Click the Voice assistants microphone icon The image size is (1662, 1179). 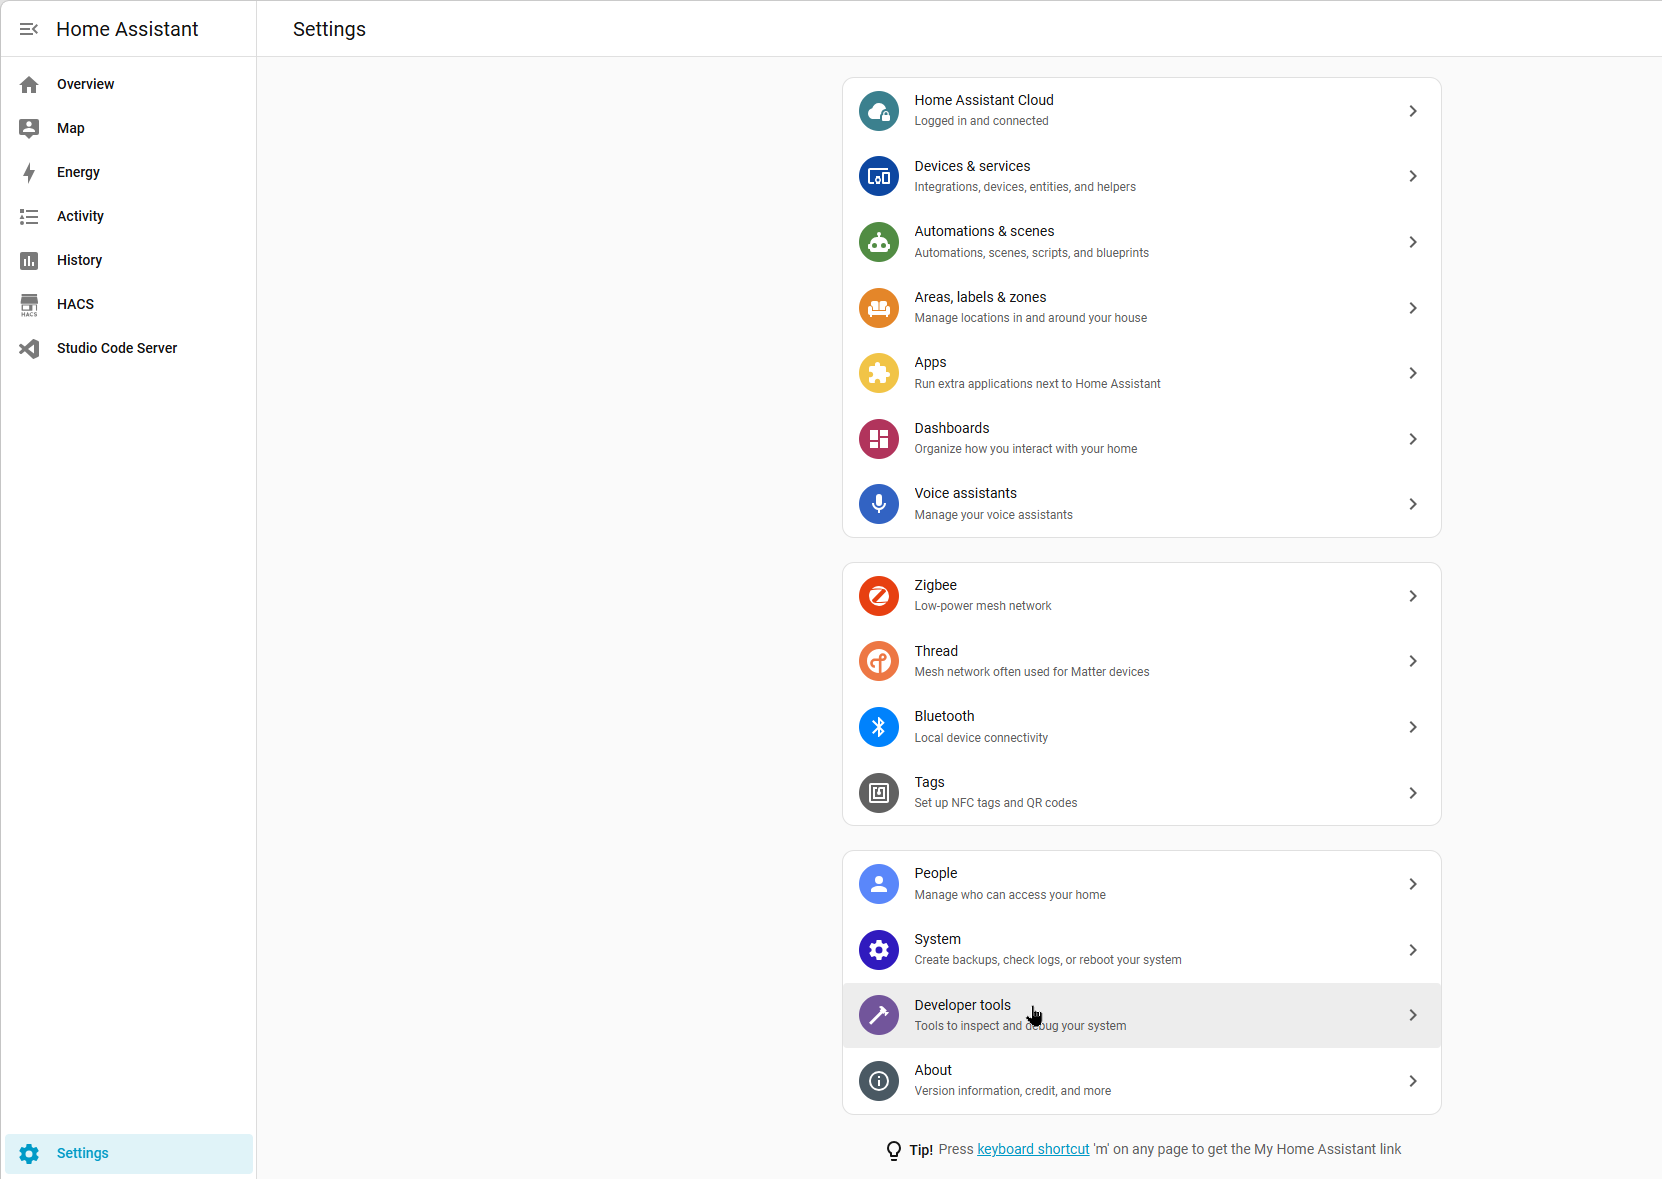[x=878, y=504]
